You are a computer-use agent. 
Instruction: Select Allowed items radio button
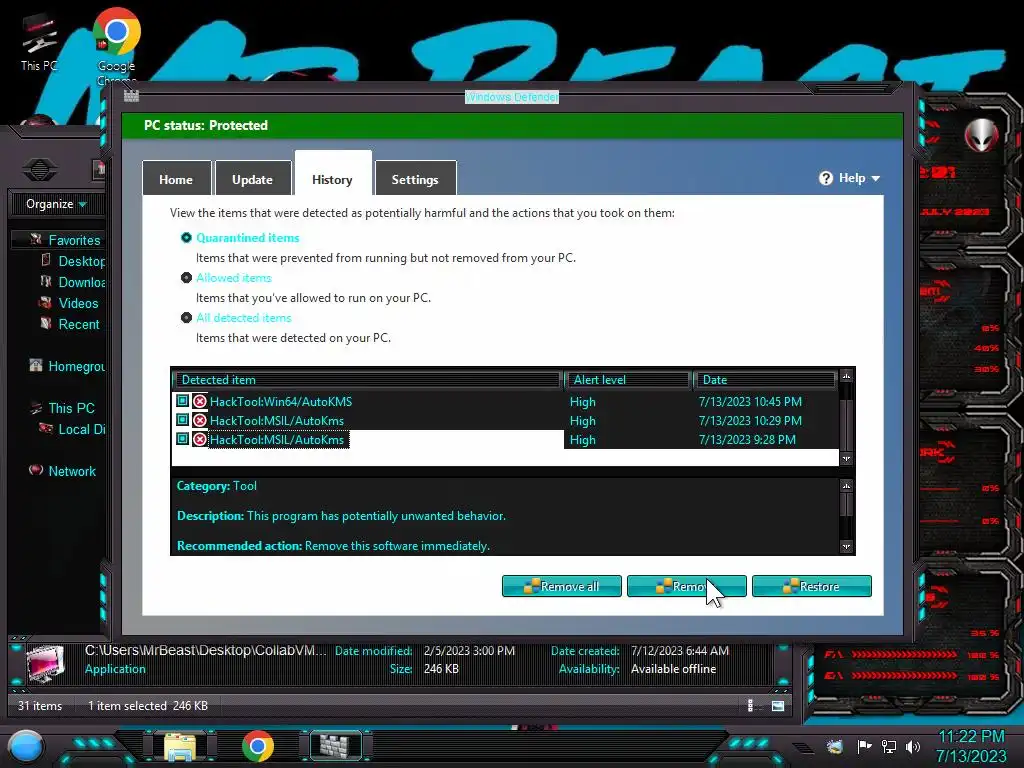pos(186,278)
